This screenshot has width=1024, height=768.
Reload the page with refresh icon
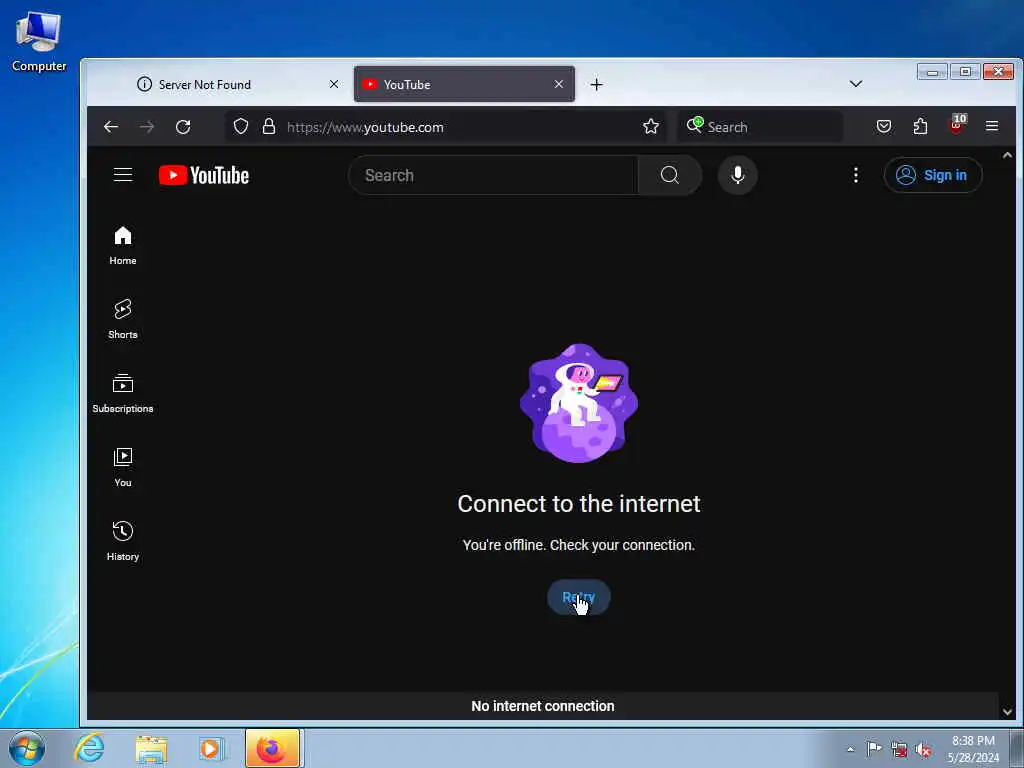pyautogui.click(x=183, y=127)
